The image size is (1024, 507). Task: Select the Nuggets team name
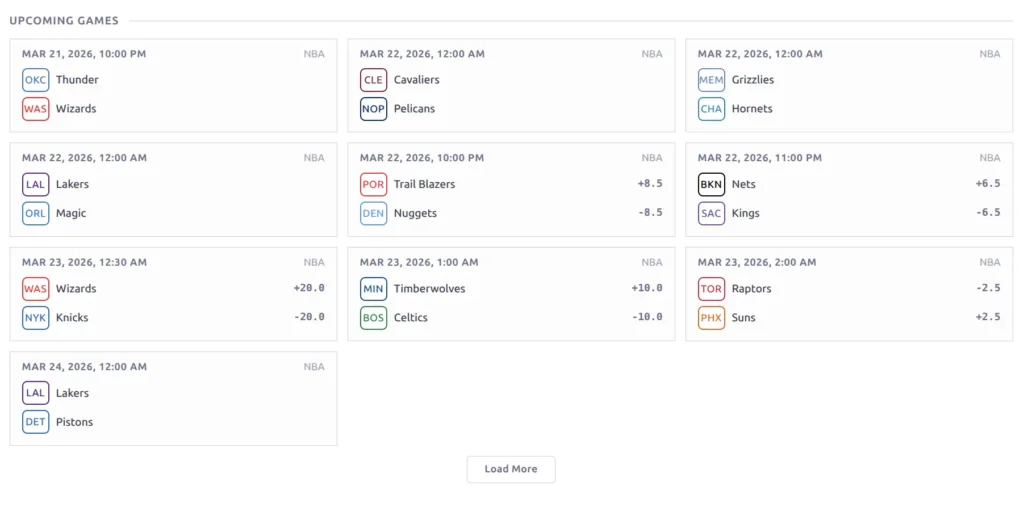click(415, 213)
